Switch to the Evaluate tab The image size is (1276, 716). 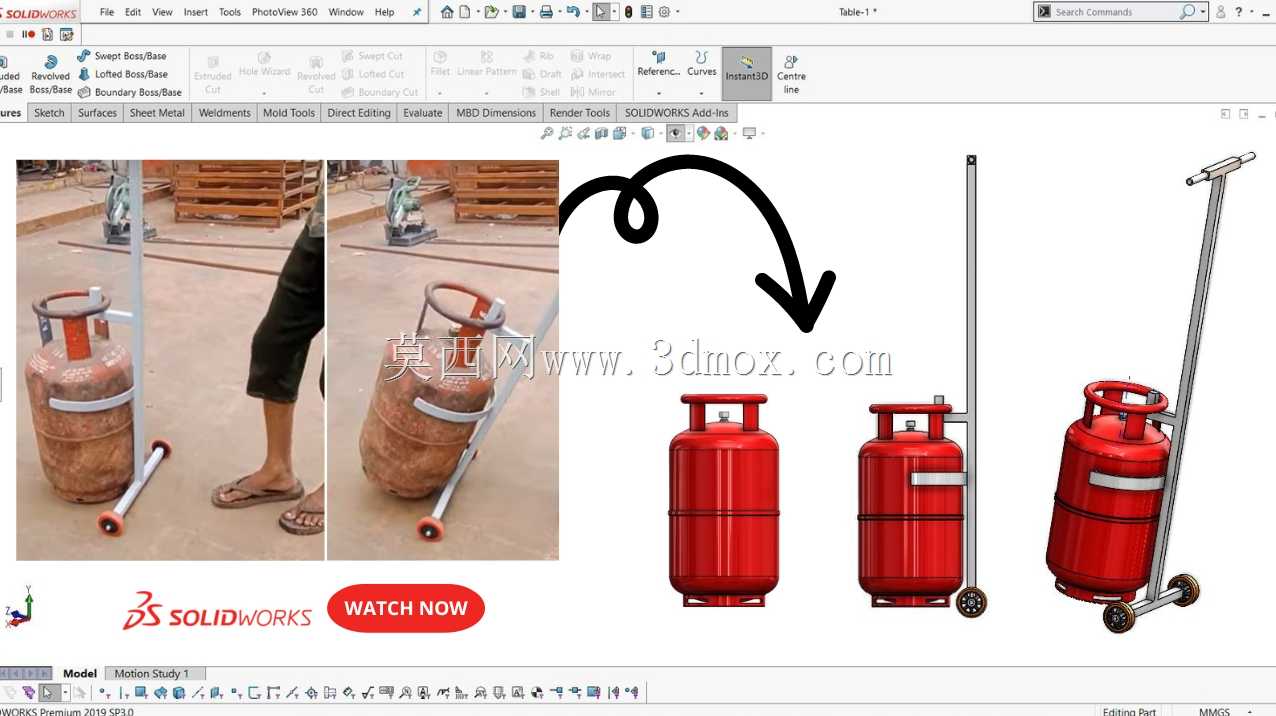click(x=422, y=113)
